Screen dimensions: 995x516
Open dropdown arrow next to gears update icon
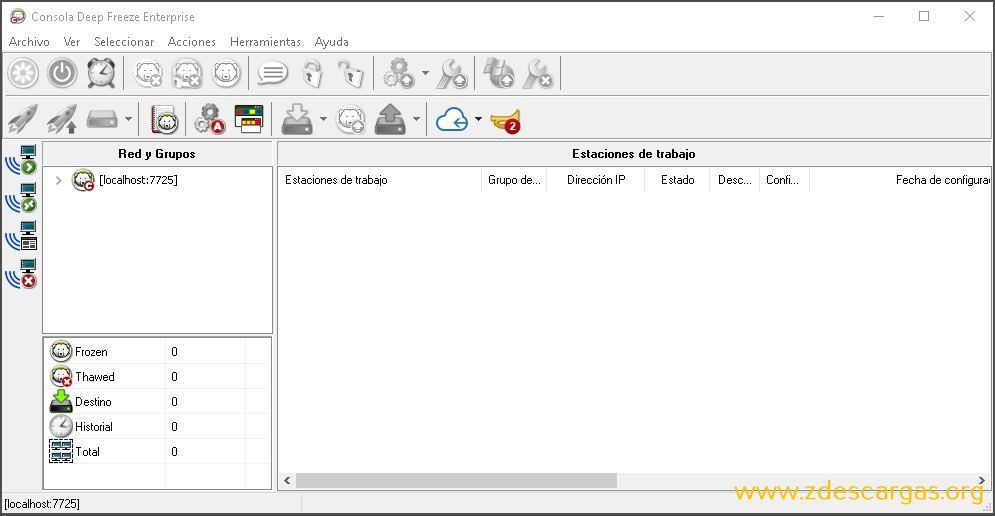pos(425,74)
